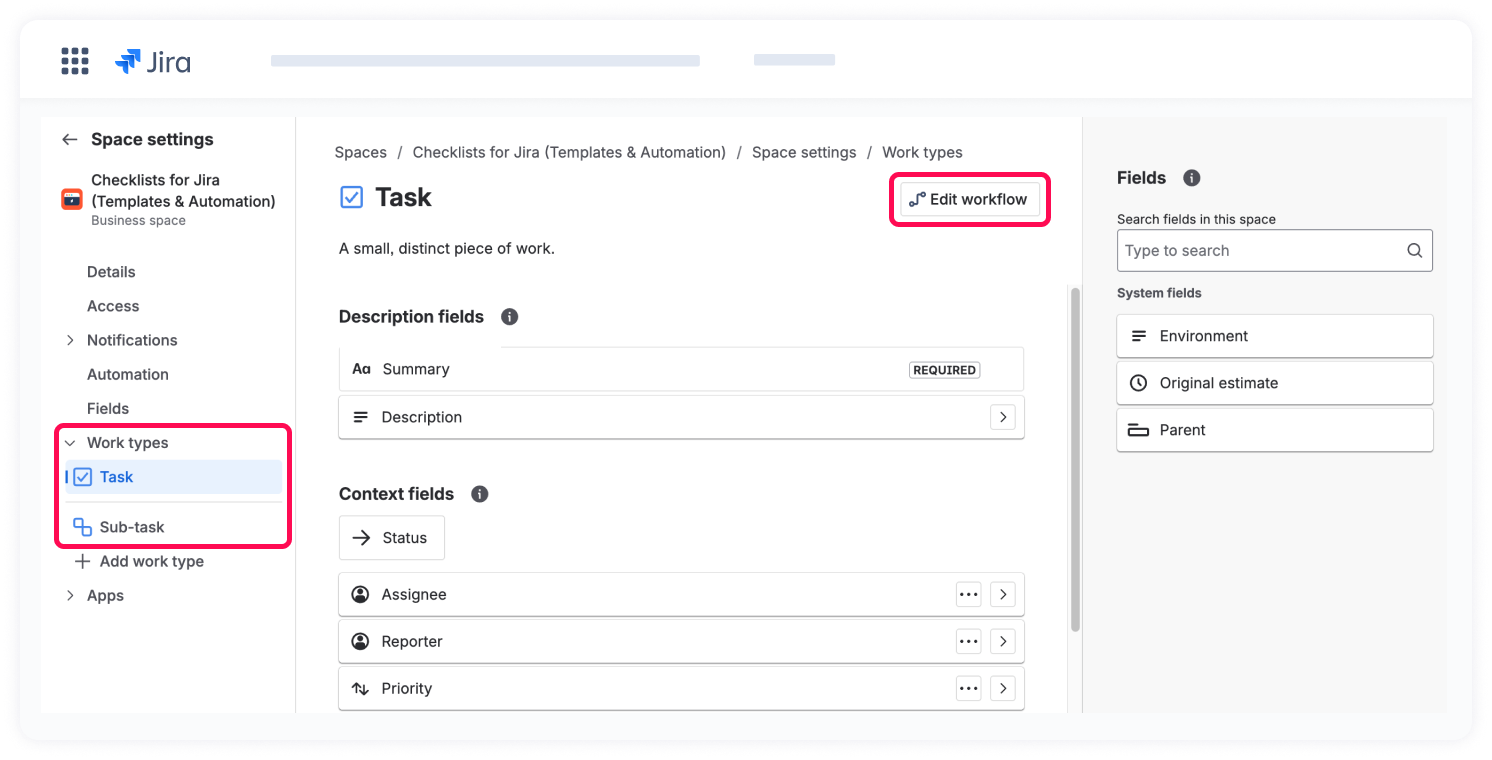This screenshot has width=1492, height=760.
Task: Expand the Notifications section
Action: (x=70, y=341)
